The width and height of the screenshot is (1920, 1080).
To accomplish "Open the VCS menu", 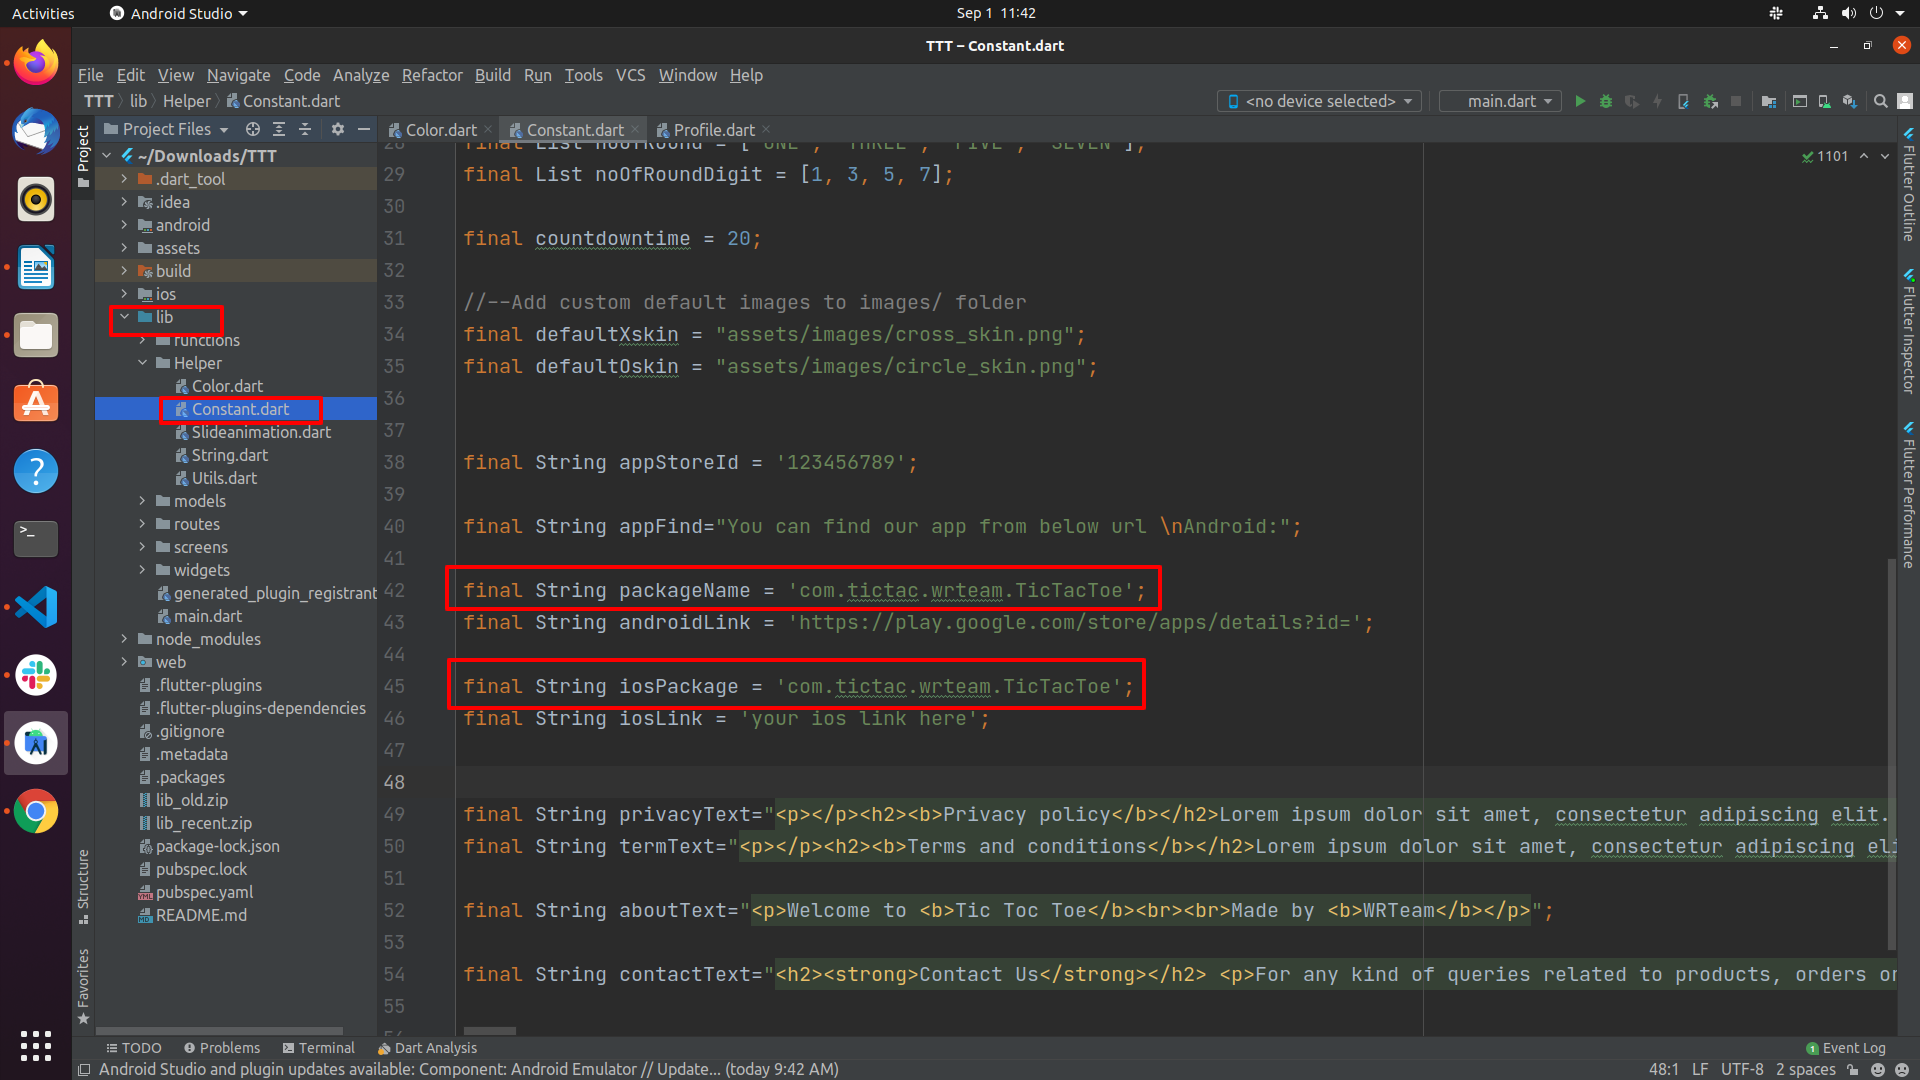I will pyautogui.click(x=630, y=75).
